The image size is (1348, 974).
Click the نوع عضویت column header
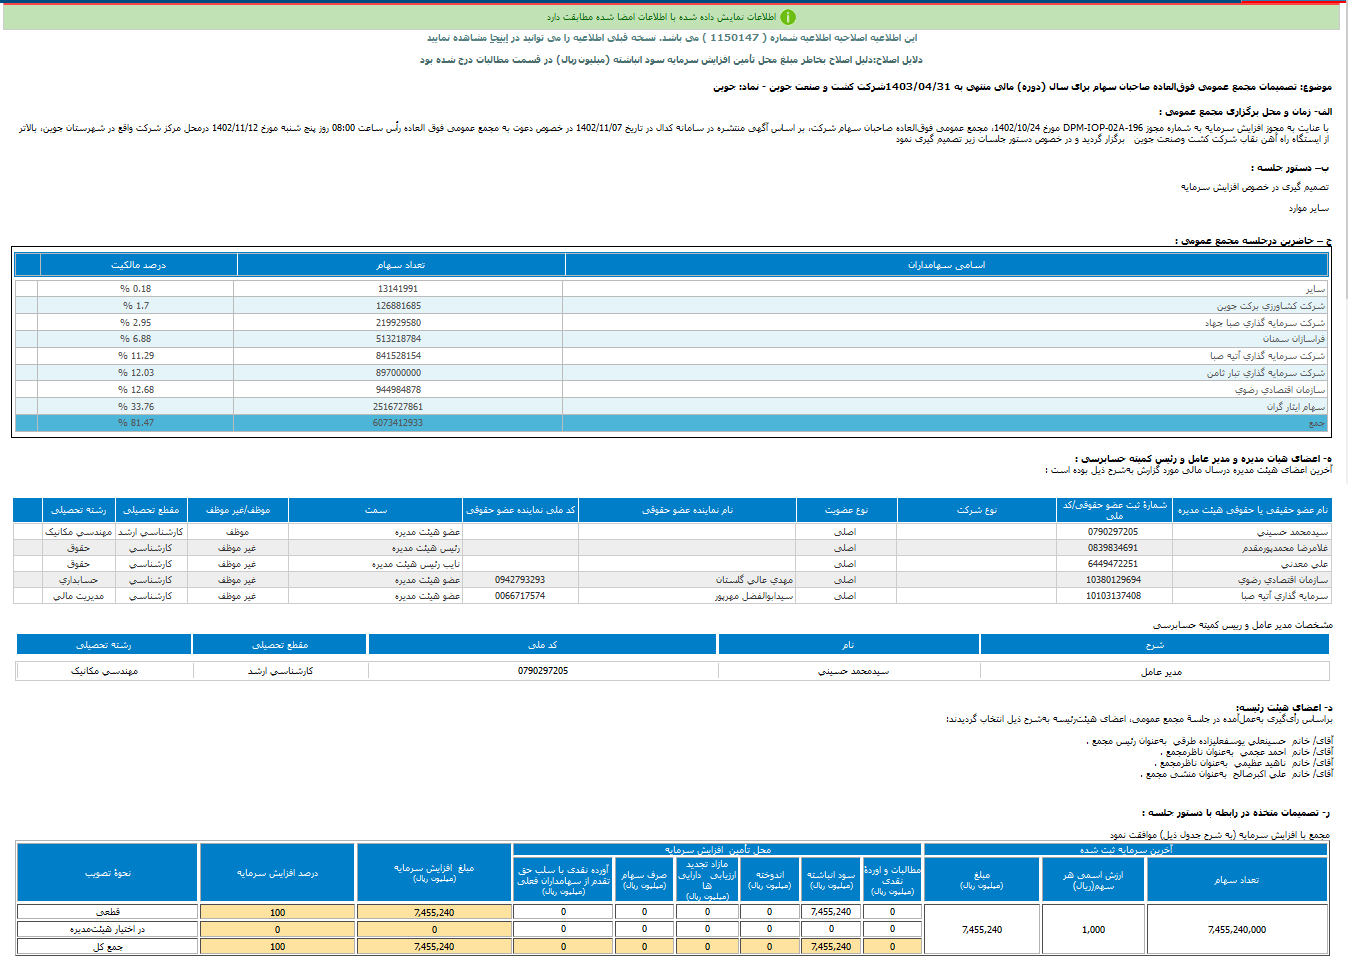(x=846, y=510)
